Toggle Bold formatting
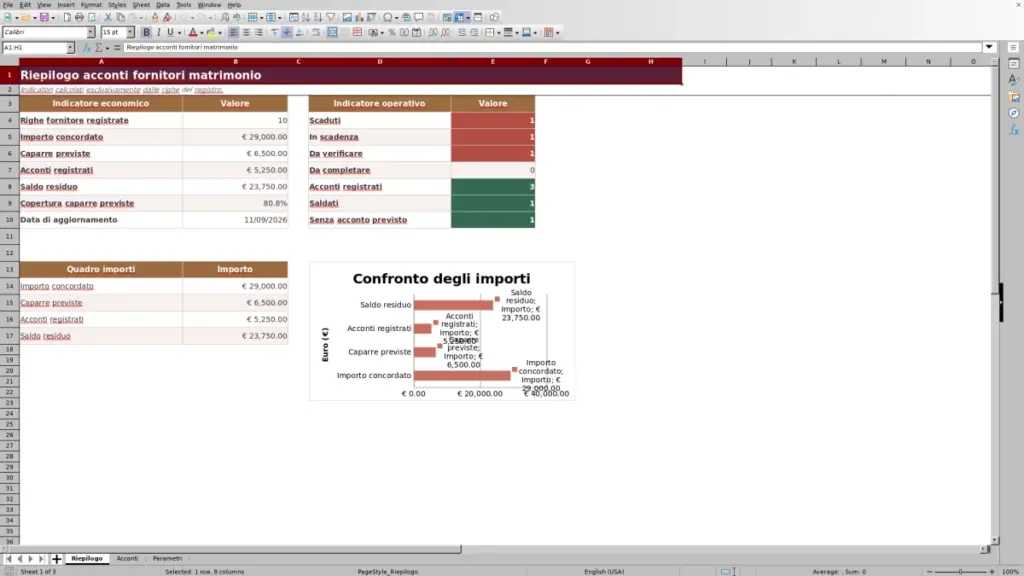Screen dimensions: 1024x576 (146, 32)
